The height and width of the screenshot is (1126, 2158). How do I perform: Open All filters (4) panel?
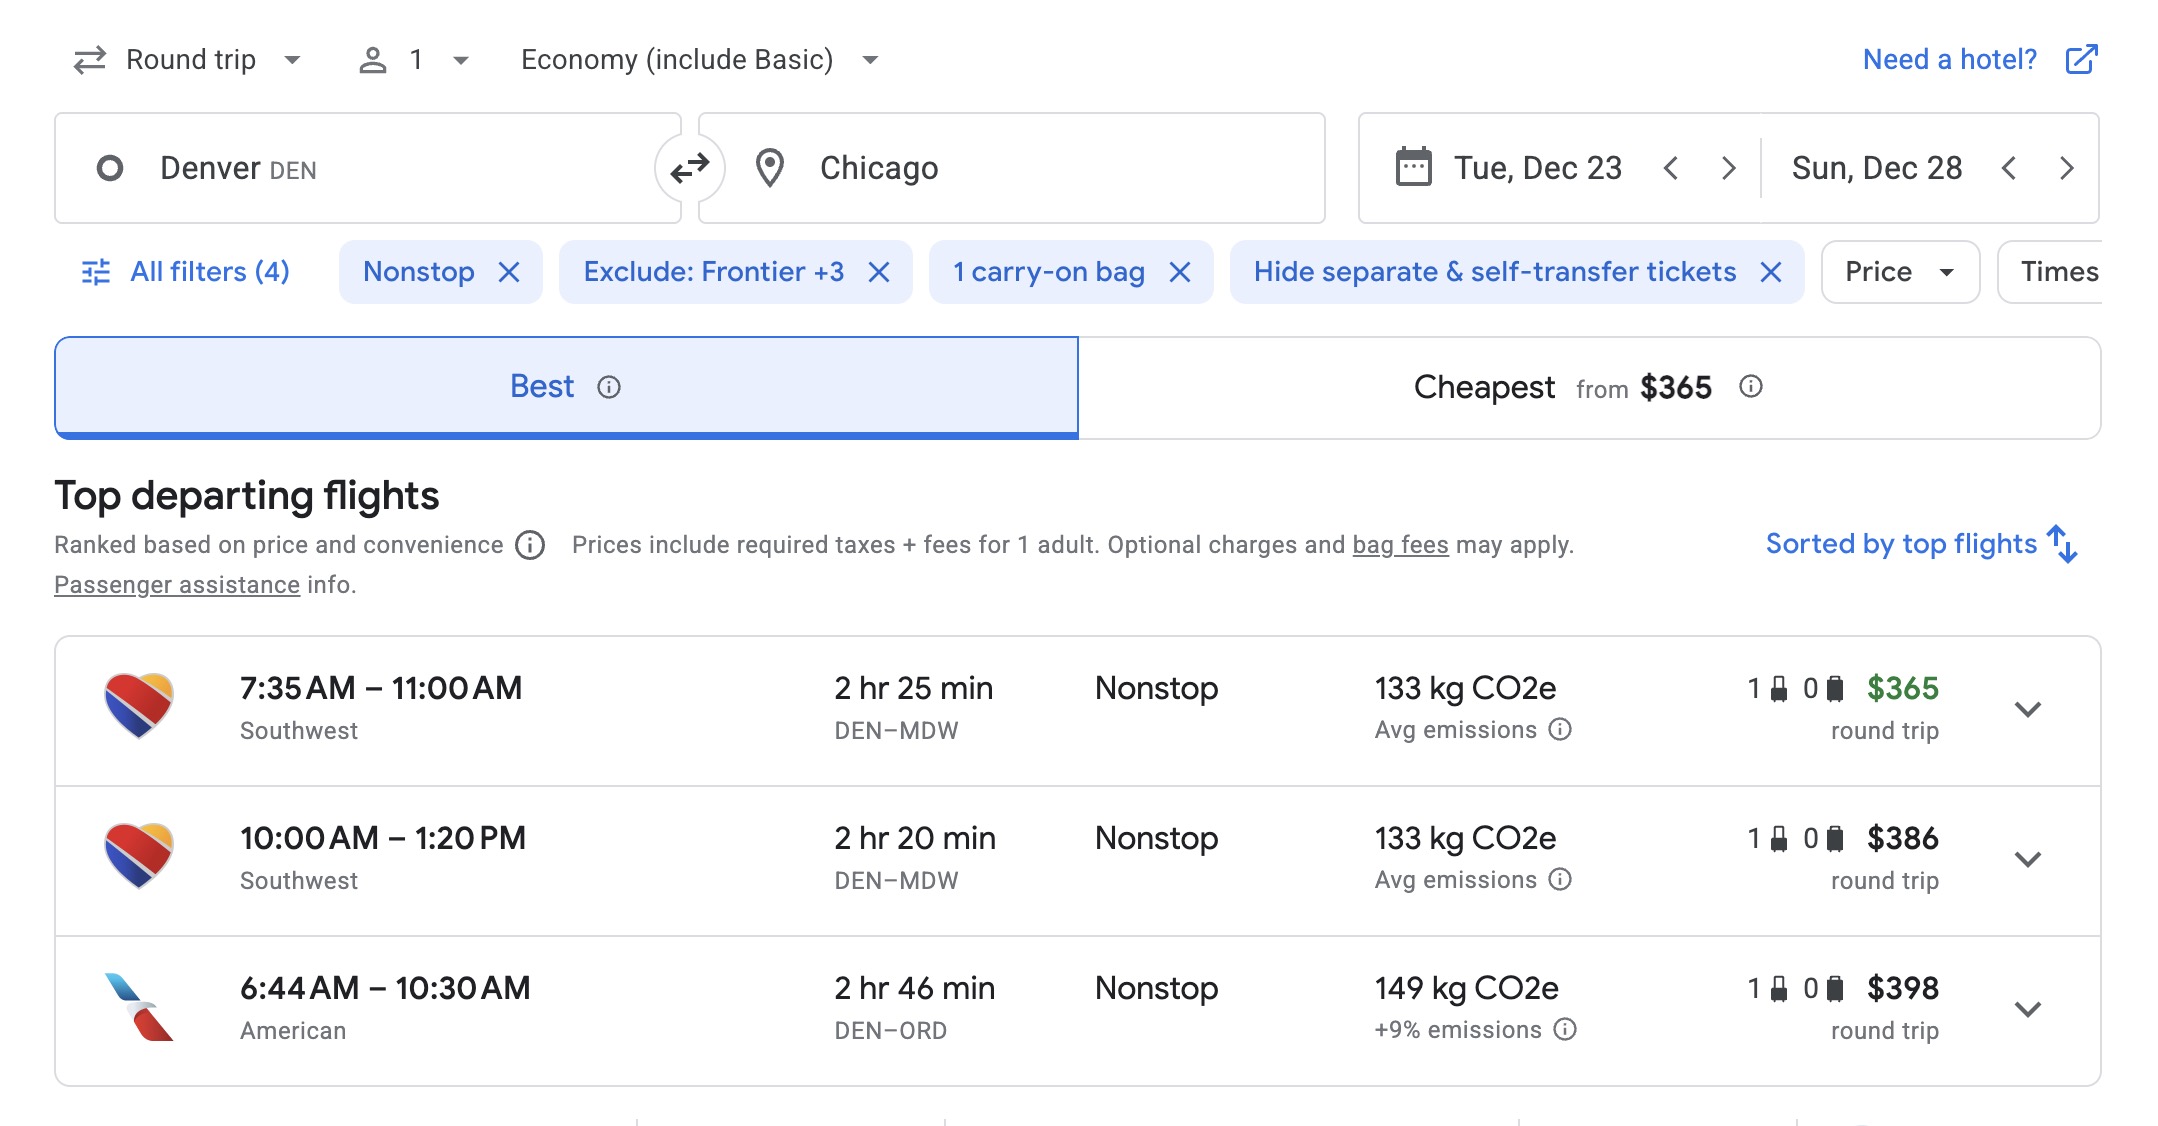[186, 272]
